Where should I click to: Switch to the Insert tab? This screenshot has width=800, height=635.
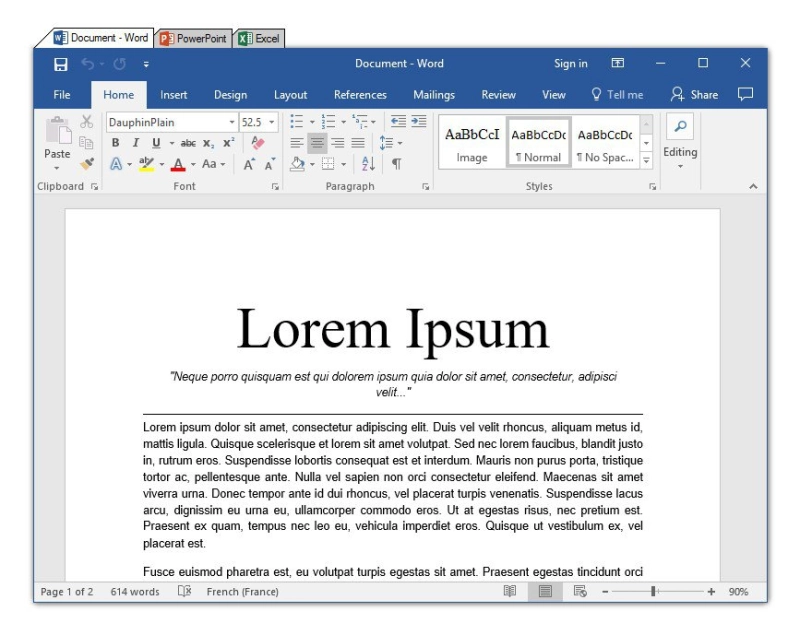tap(173, 95)
